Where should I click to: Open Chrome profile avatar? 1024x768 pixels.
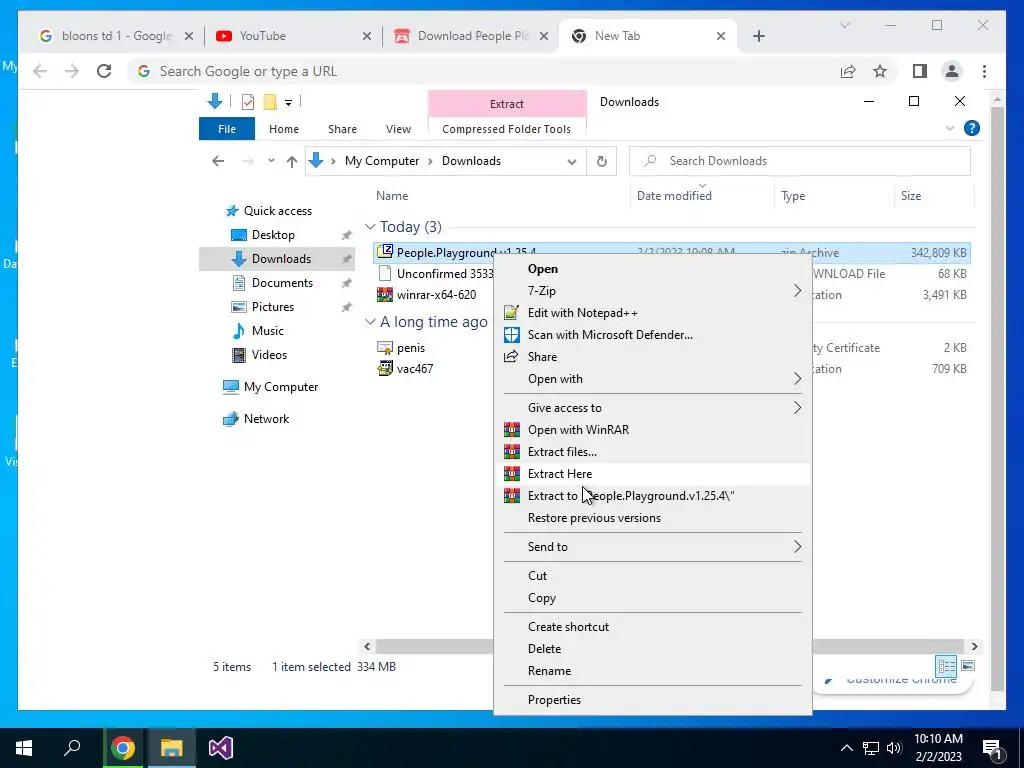point(952,71)
